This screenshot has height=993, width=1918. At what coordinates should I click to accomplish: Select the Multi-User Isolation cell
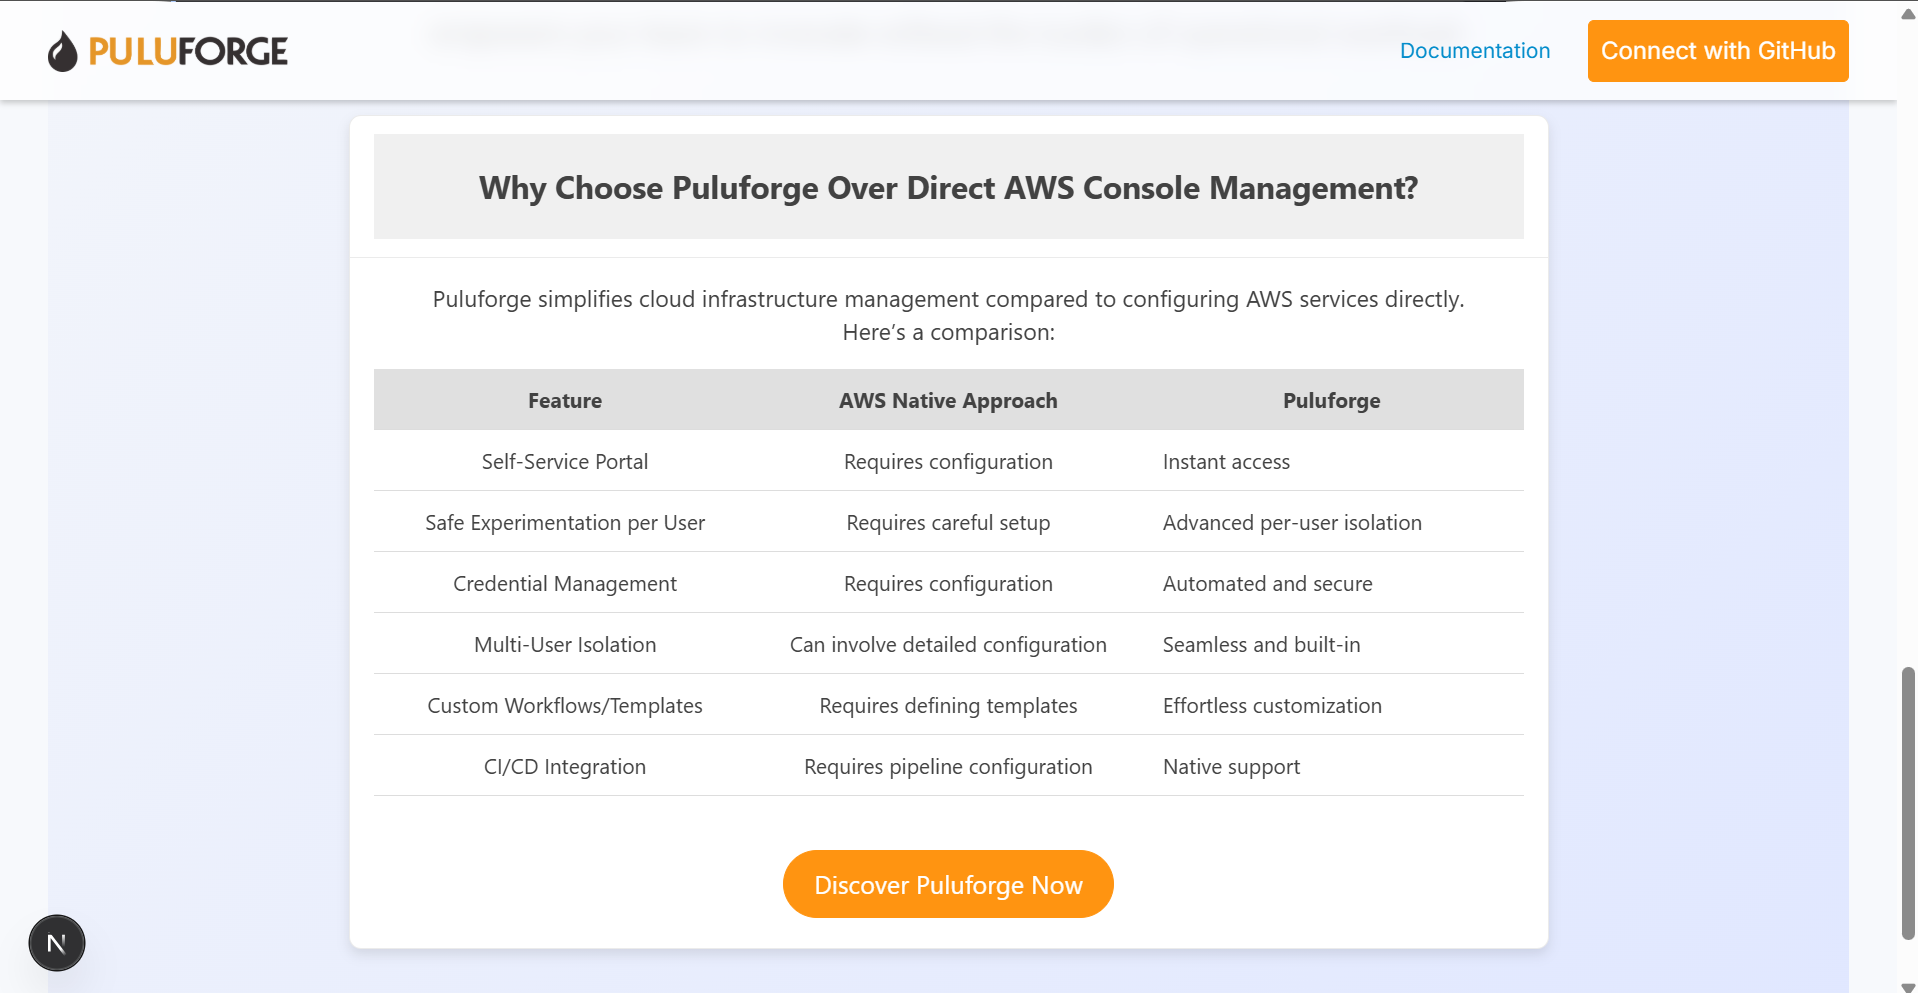[x=565, y=644]
